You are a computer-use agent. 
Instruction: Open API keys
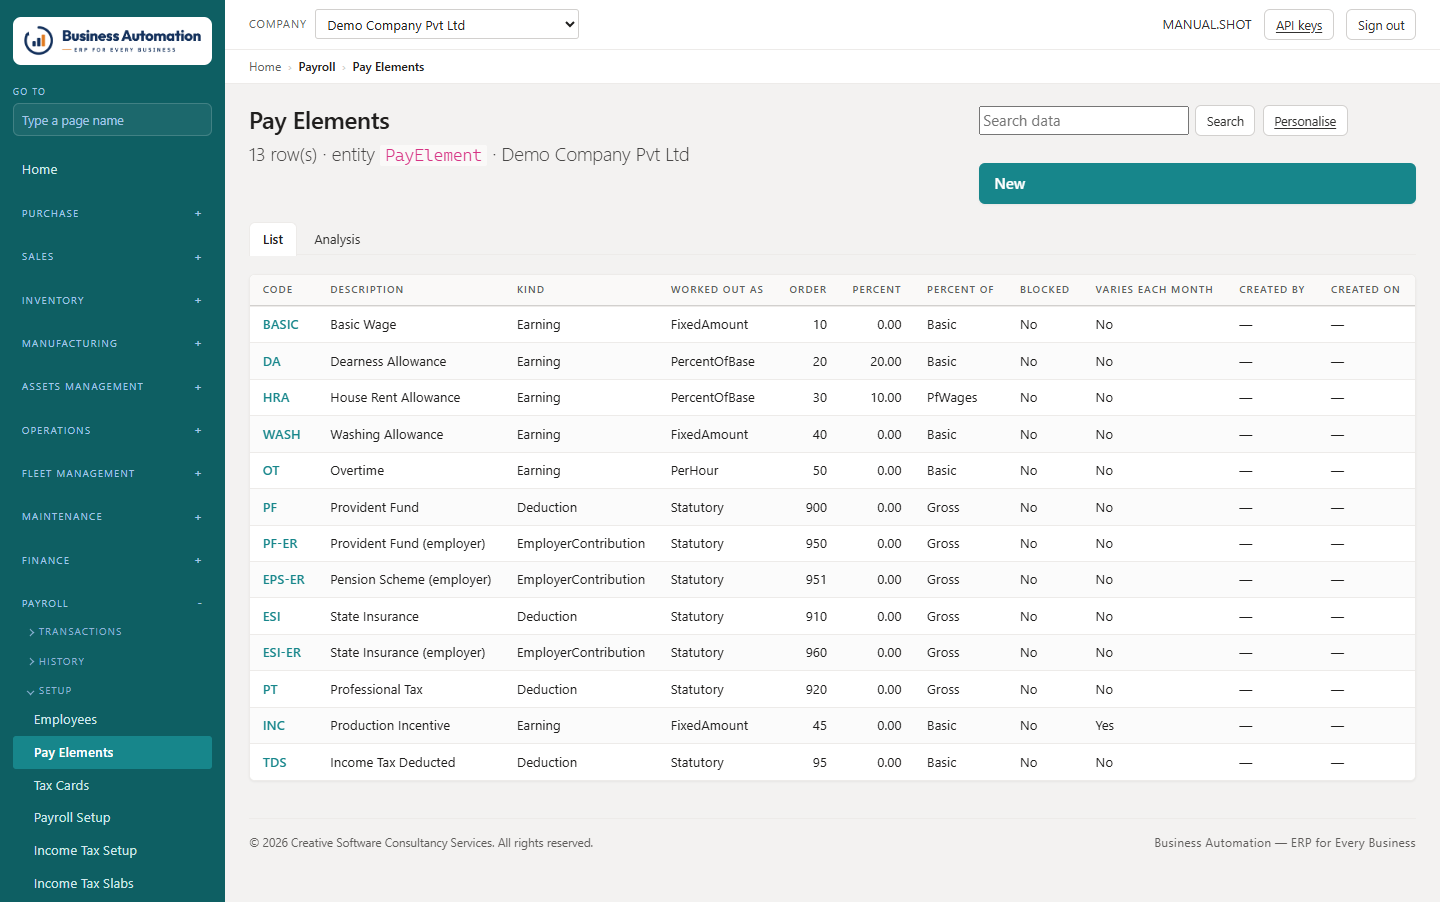1299,25
